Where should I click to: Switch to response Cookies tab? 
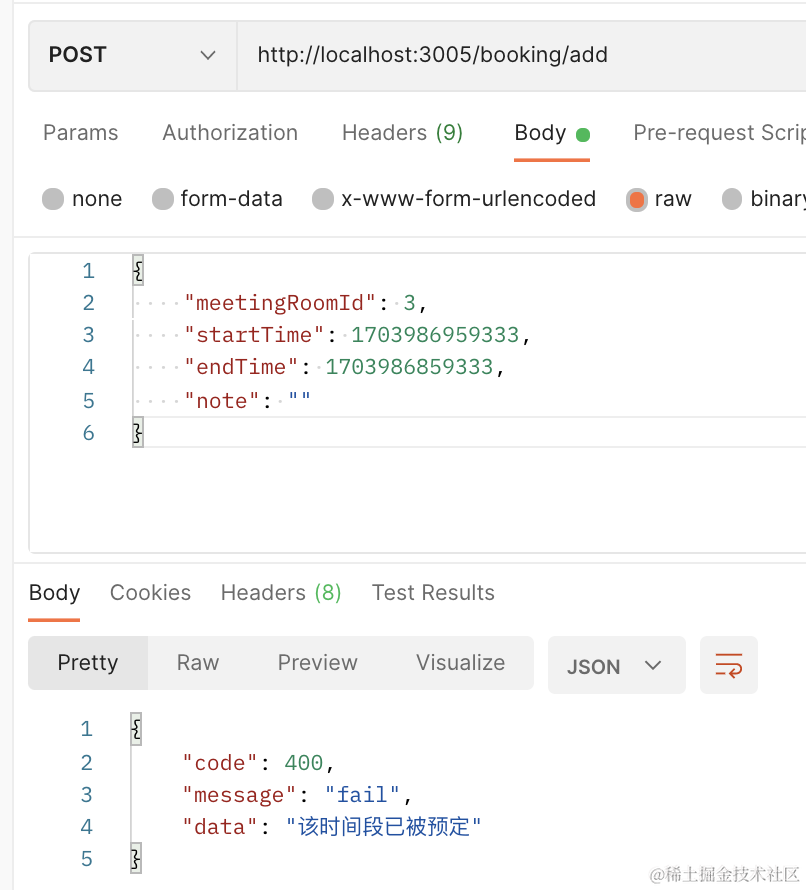point(150,593)
